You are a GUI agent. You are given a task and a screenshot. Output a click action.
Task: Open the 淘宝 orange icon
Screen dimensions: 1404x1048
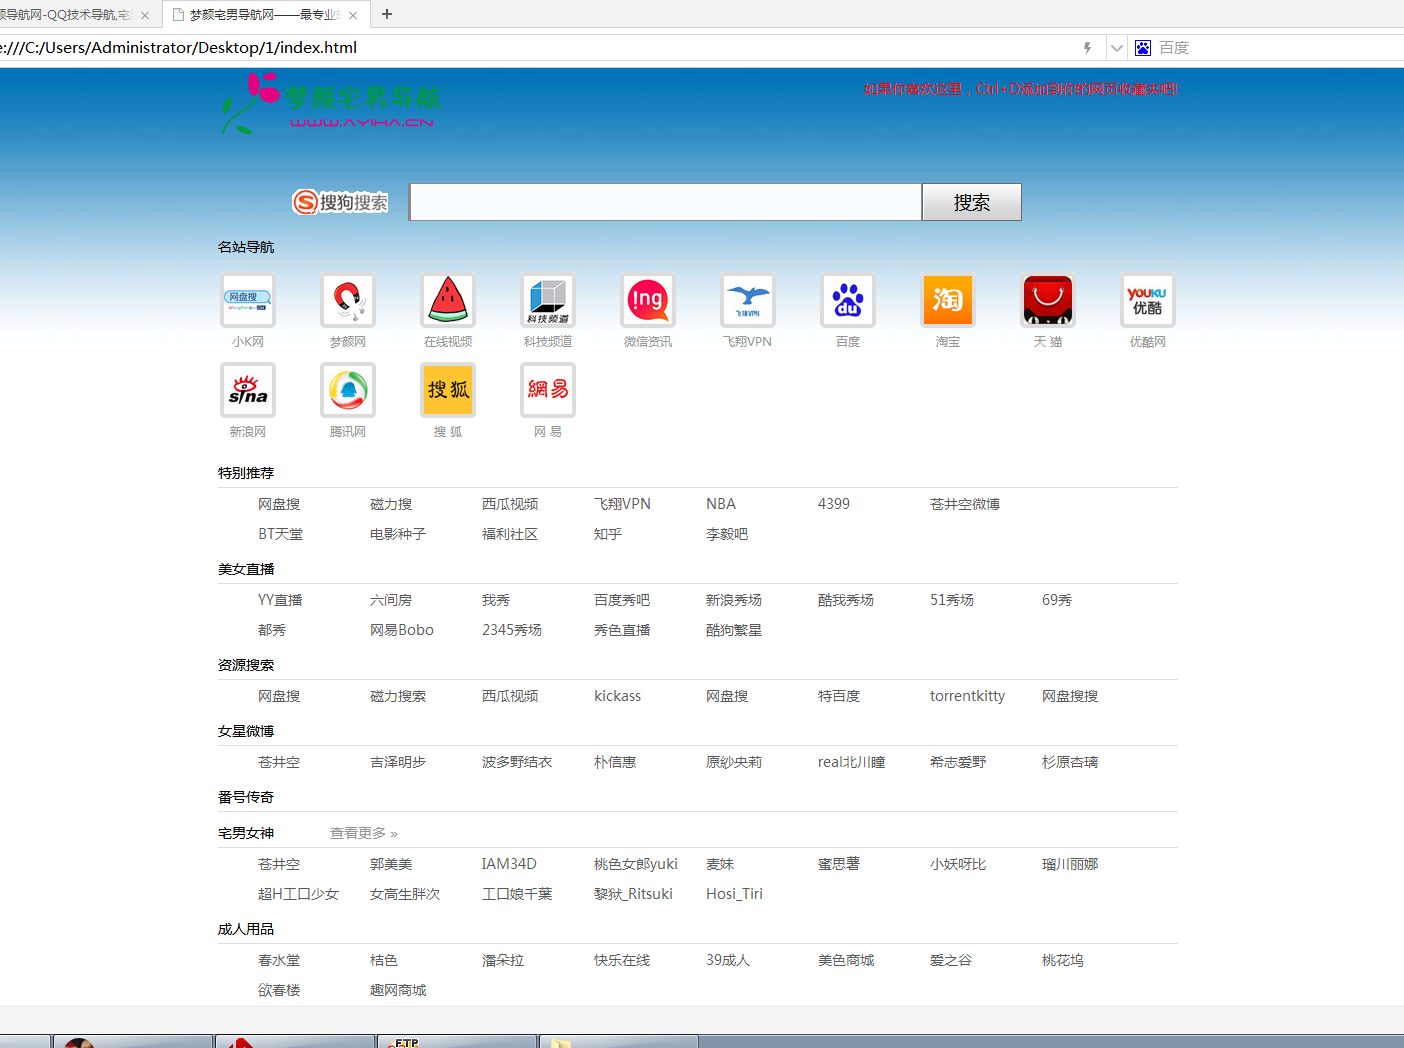948,300
